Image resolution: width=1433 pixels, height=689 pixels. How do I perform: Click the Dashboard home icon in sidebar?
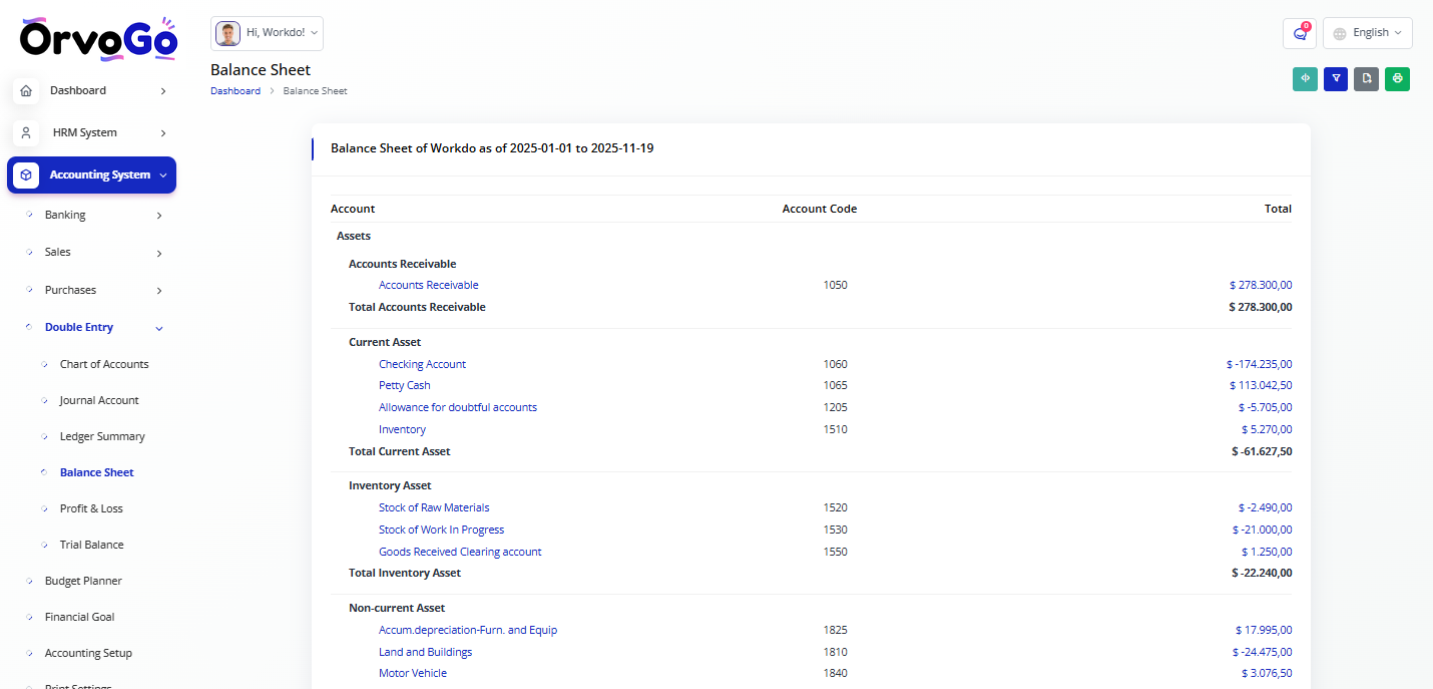point(26,91)
